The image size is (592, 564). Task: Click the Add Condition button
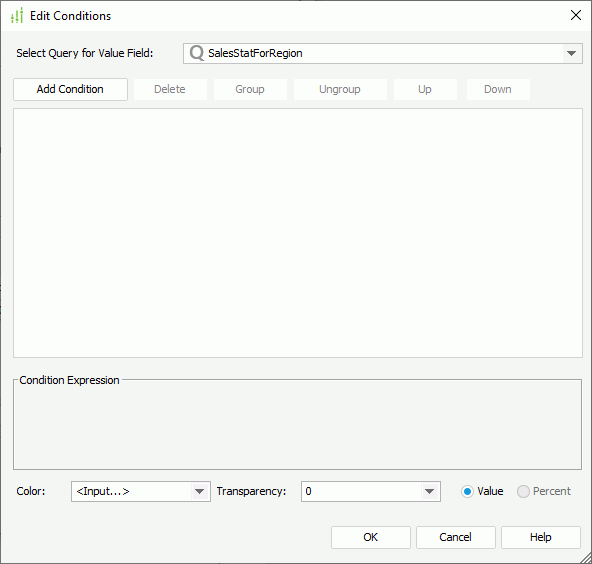click(70, 89)
